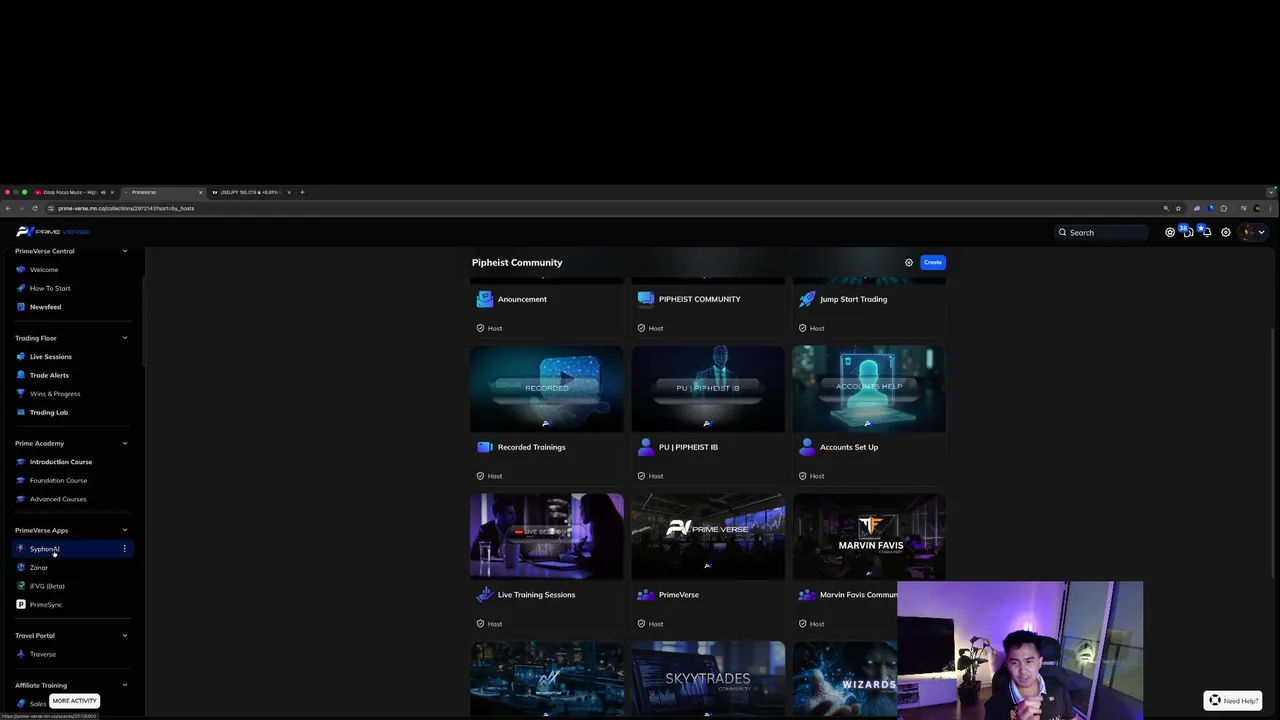Open the Trading Lab flask icon
This screenshot has height=720, width=1280.
(21, 412)
